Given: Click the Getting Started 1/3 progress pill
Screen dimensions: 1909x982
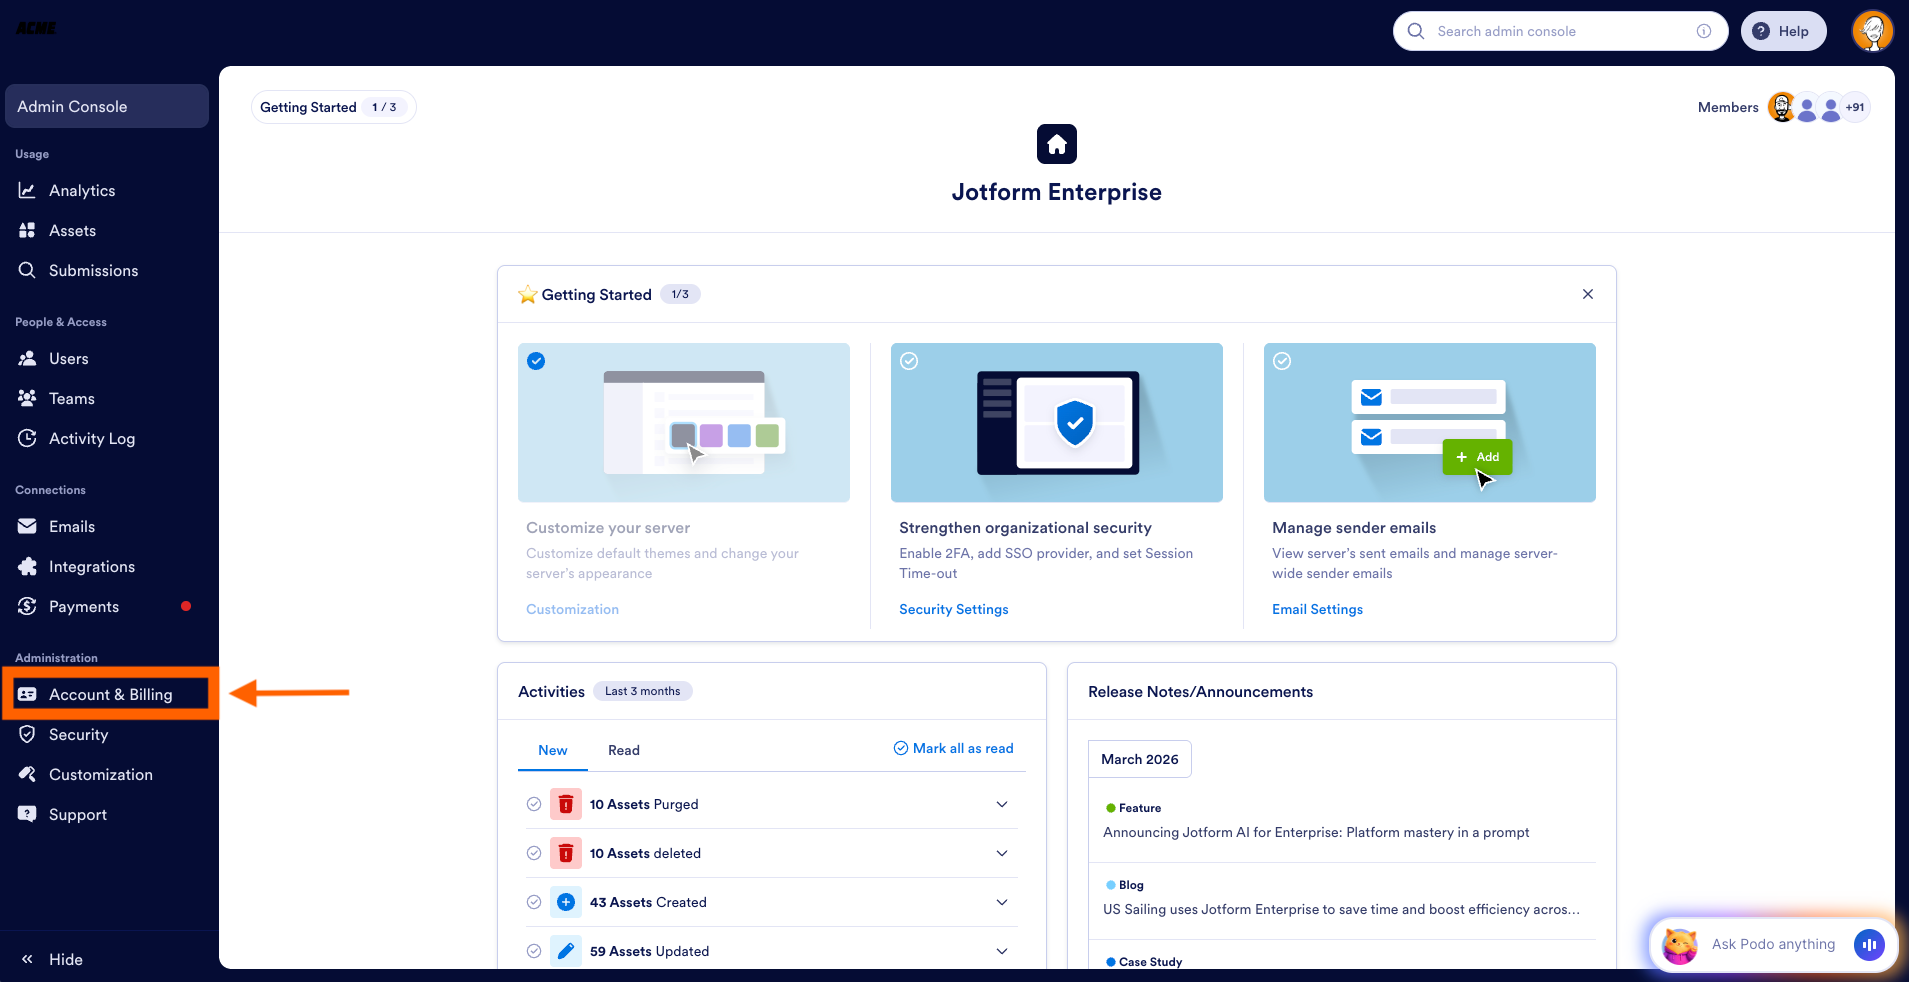Looking at the screenshot, I should coord(333,107).
